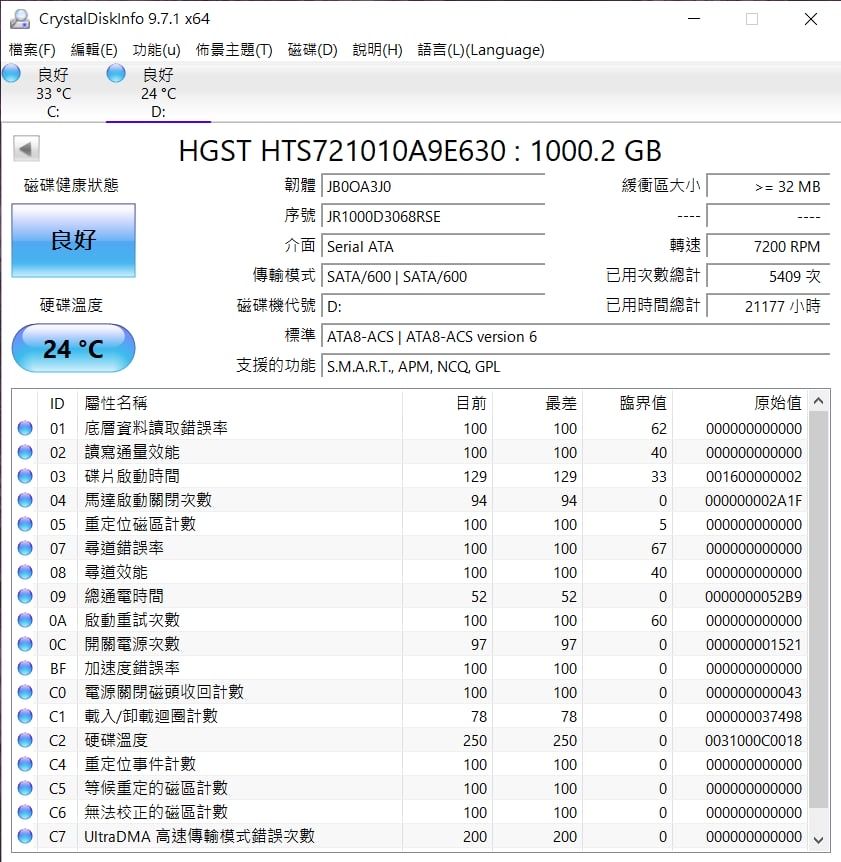Click the C: drive status orb

(12, 73)
